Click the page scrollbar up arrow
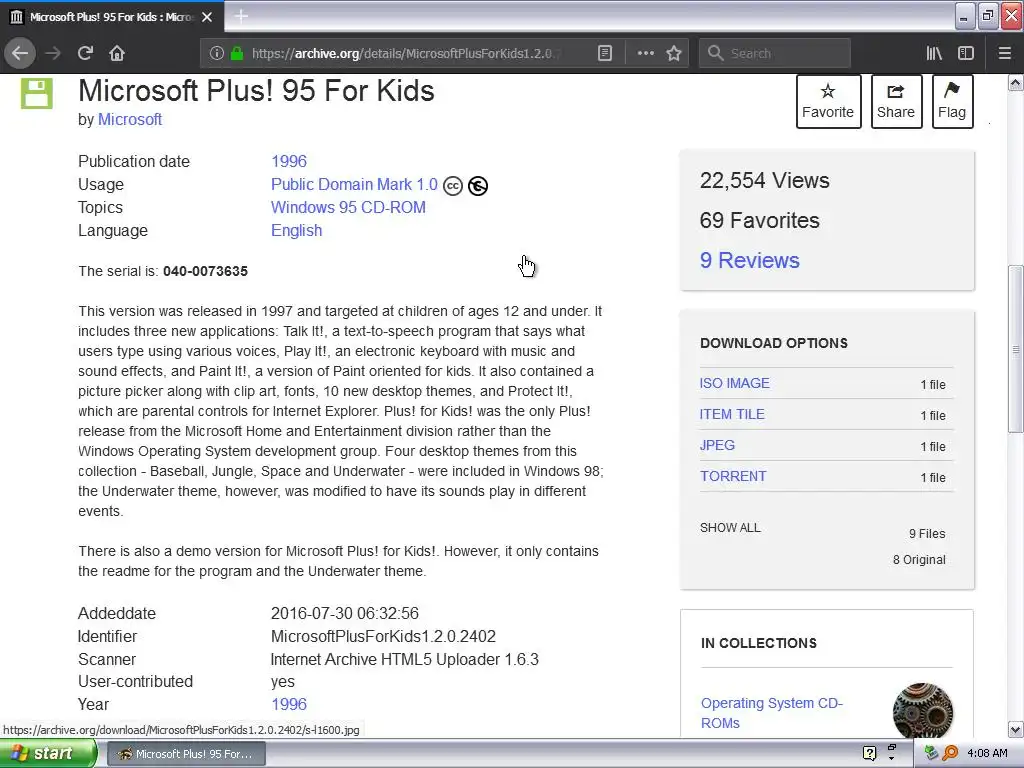The image size is (1024, 768). coord(1016,83)
